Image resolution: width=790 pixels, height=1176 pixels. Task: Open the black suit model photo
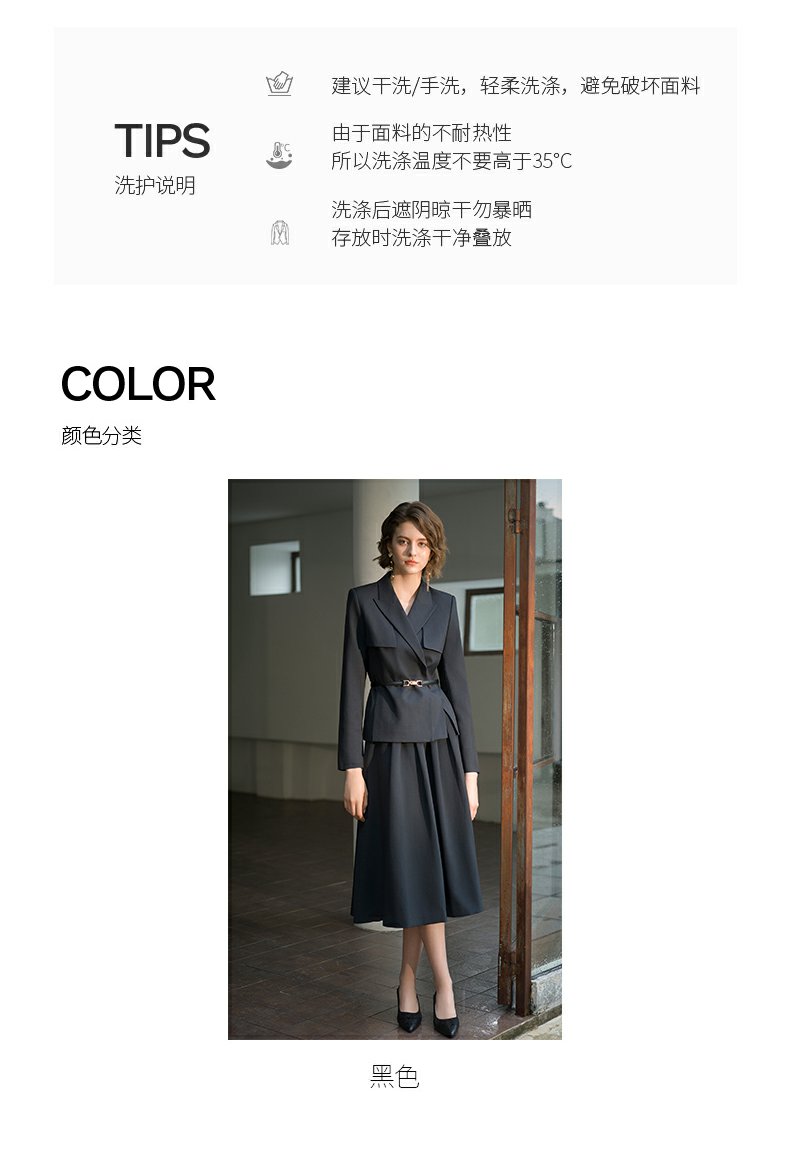point(395,759)
